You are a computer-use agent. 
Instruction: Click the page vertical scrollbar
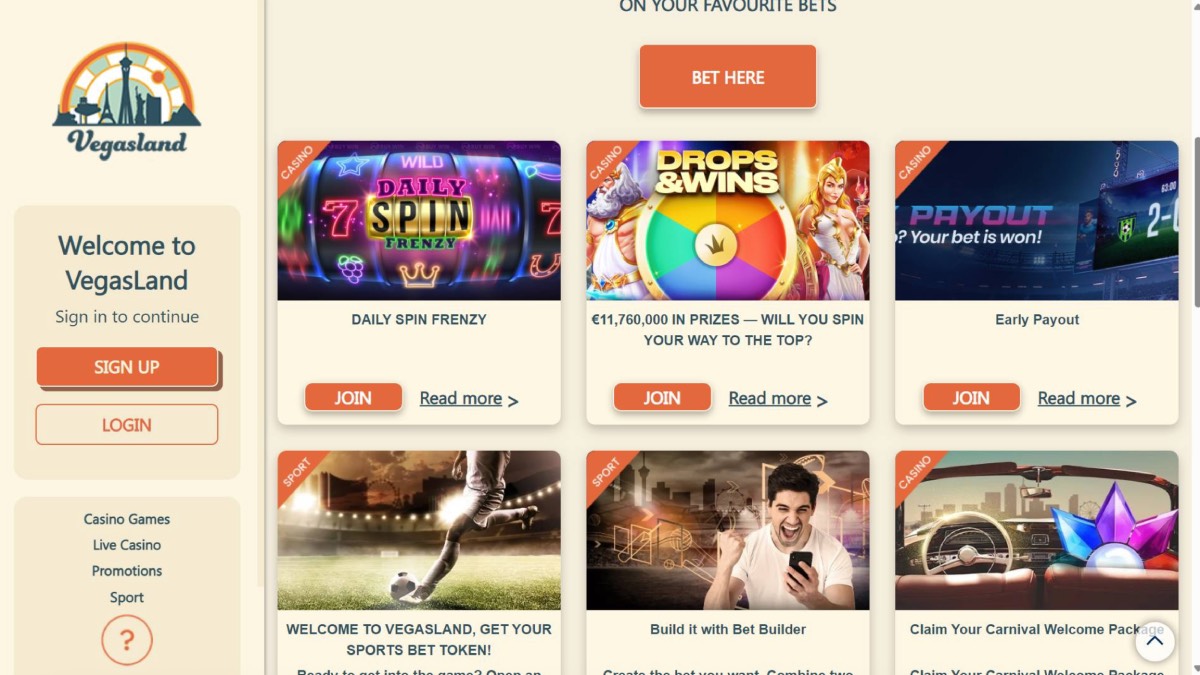point(1197,221)
